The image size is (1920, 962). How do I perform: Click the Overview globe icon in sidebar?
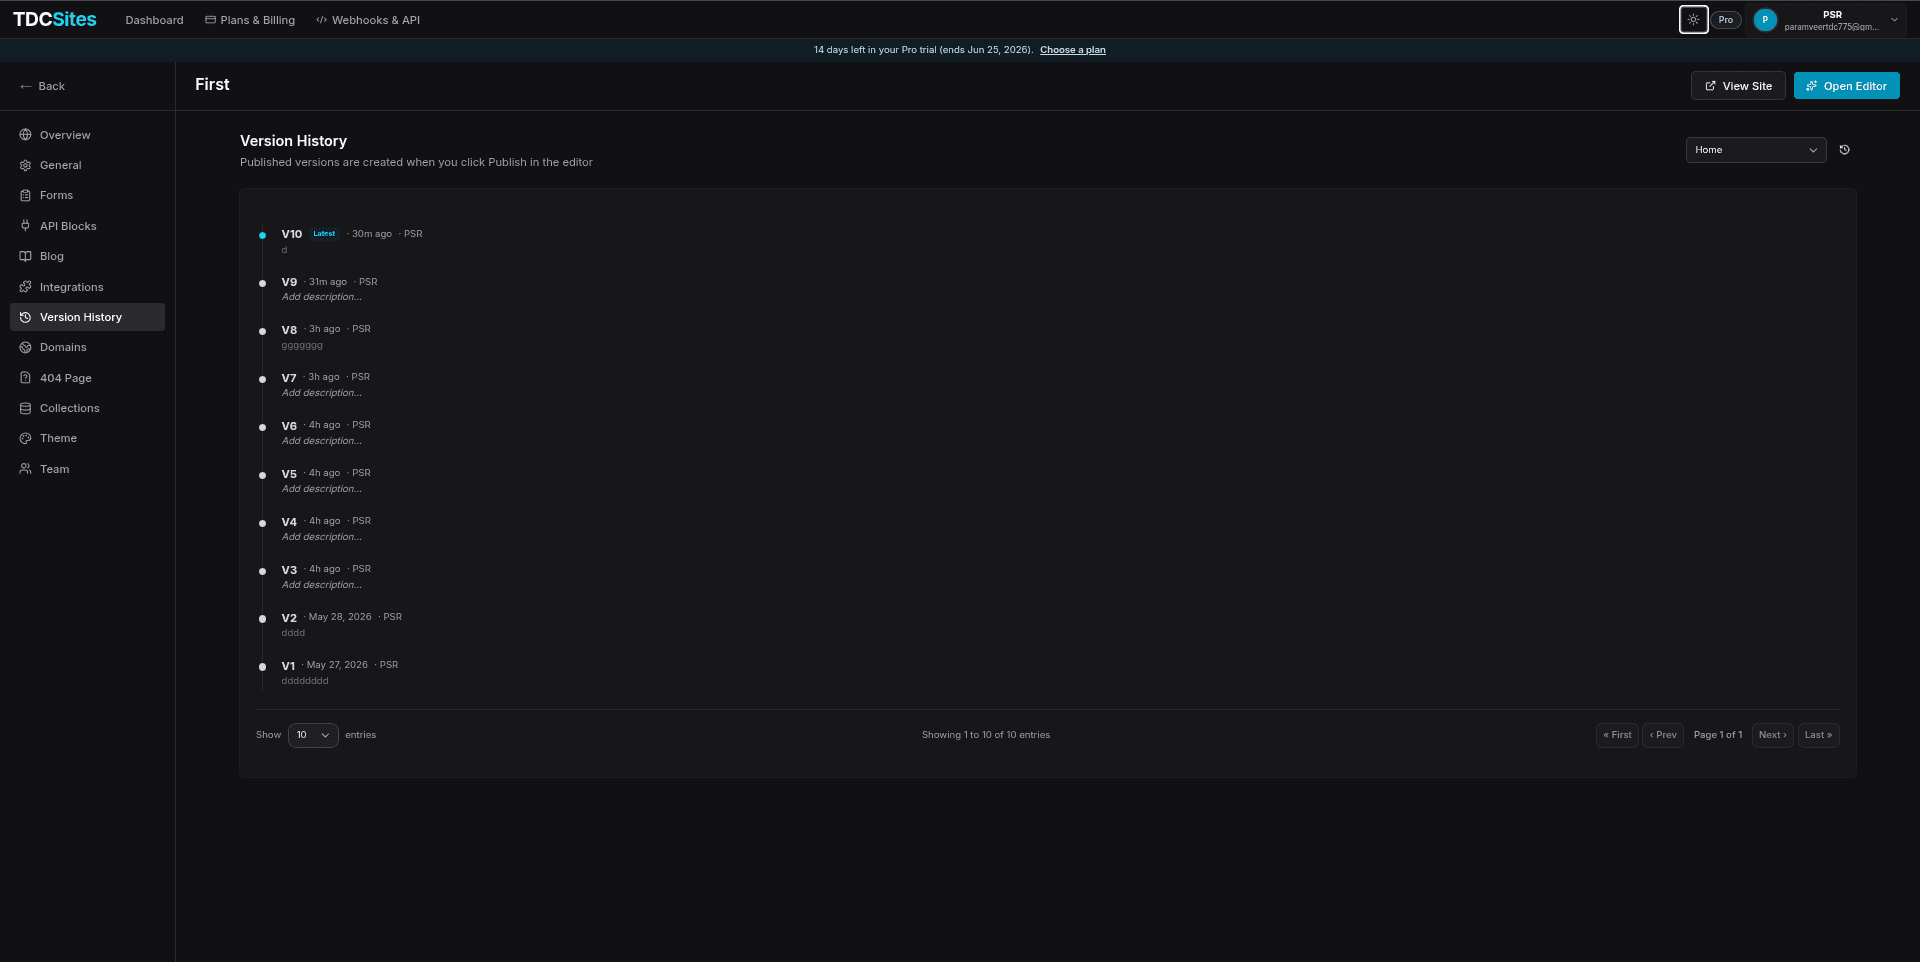coord(26,135)
